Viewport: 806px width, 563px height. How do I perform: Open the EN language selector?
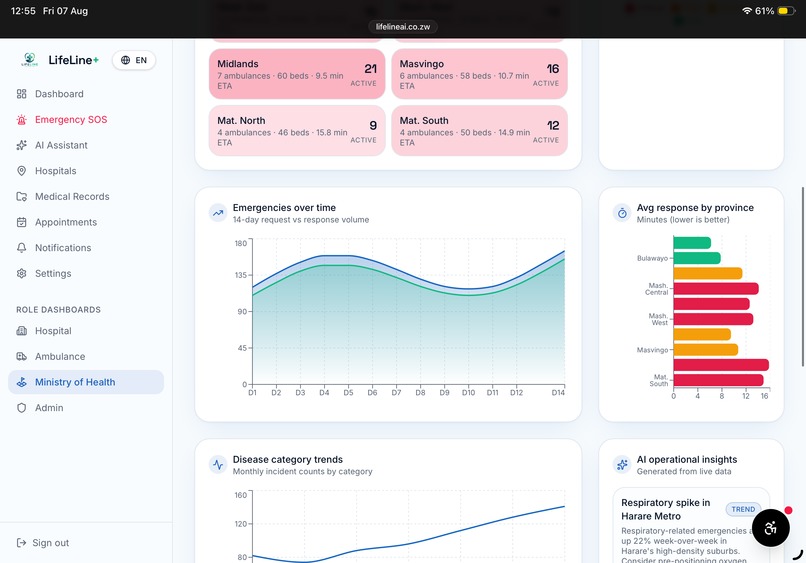(x=134, y=60)
